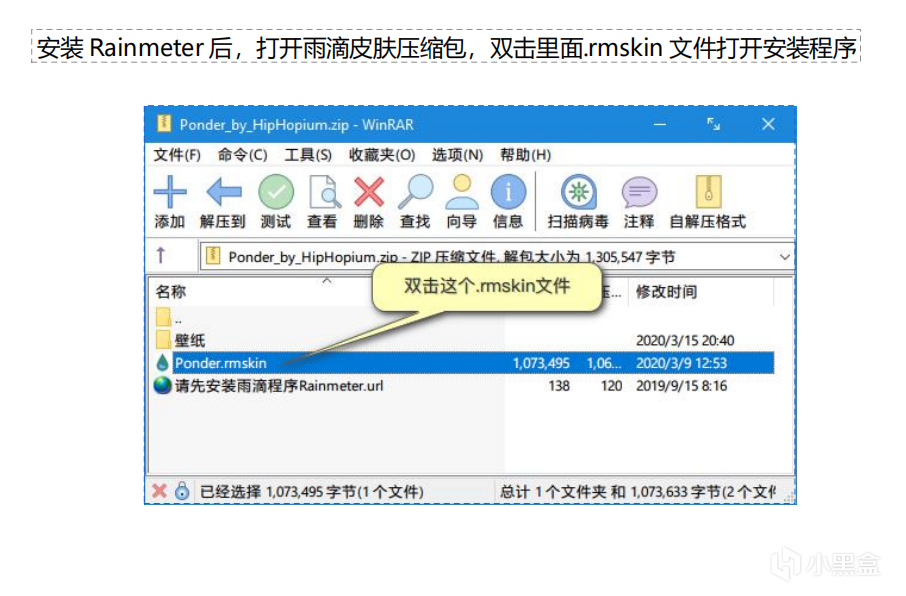
Task: Click the 解压到 (Extract to) toolbar icon
Action: (224, 192)
